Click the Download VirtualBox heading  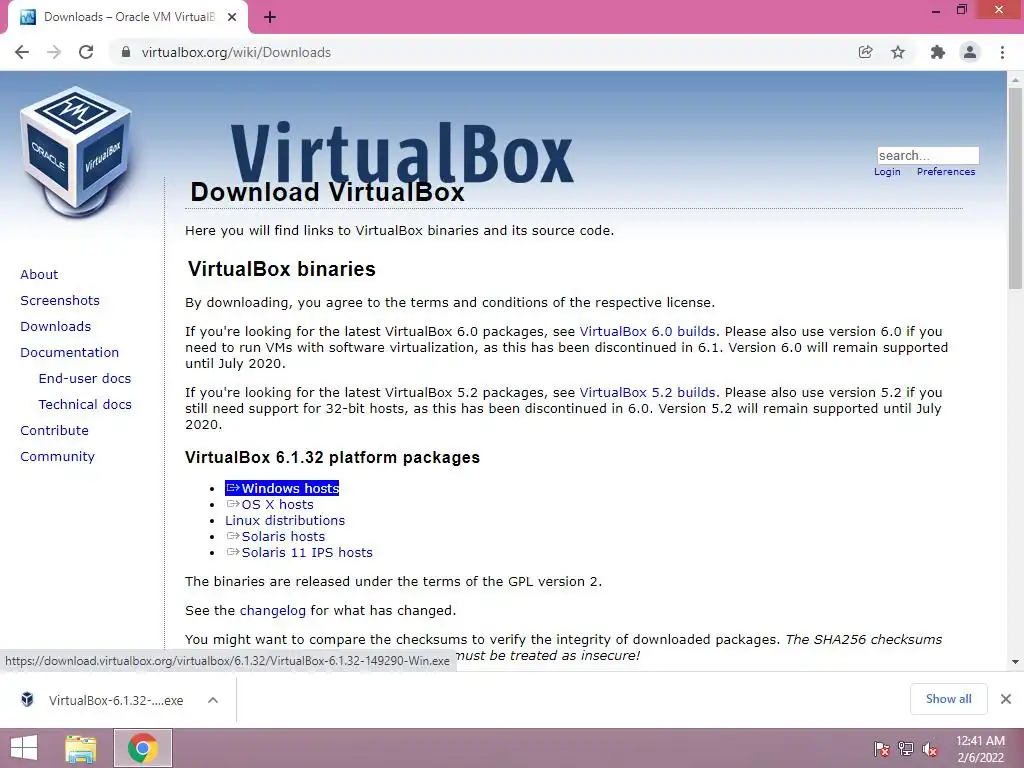tap(327, 193)
